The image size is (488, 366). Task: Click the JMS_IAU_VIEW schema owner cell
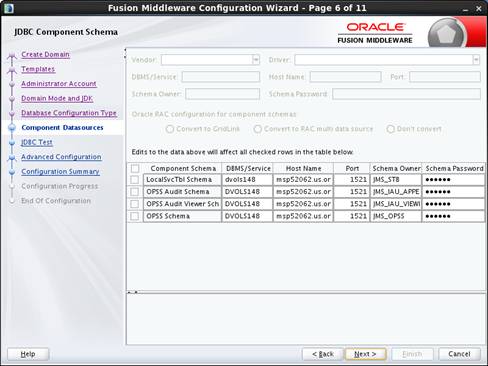click(x=396, y=204)
